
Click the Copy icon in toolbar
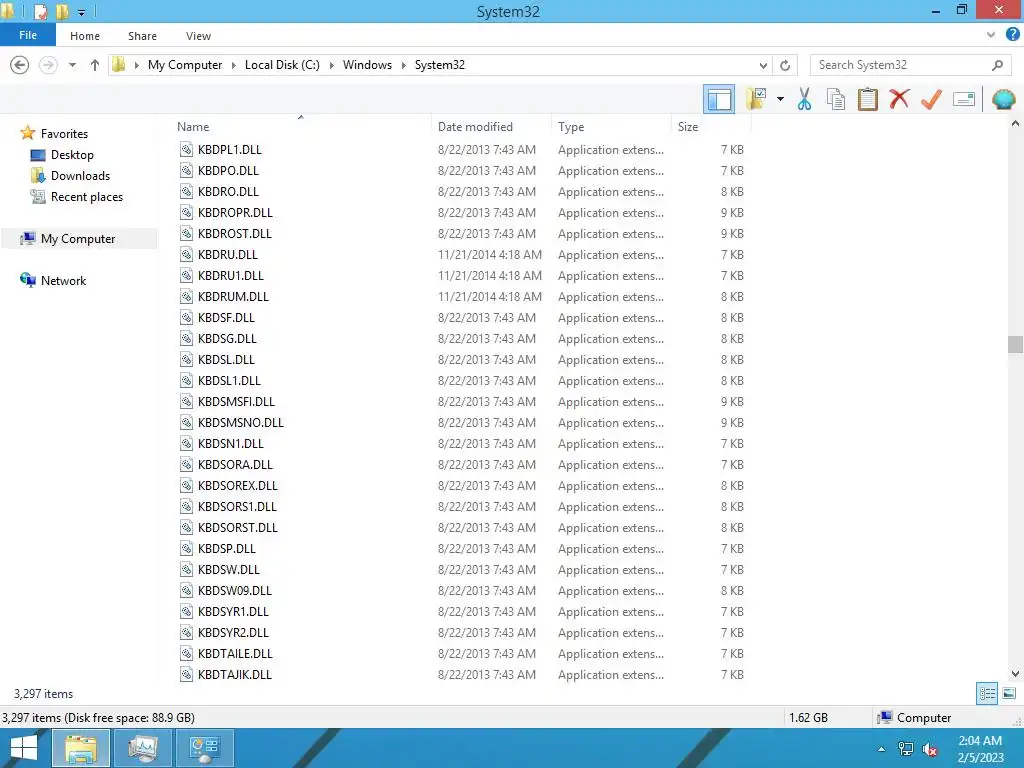835,99
